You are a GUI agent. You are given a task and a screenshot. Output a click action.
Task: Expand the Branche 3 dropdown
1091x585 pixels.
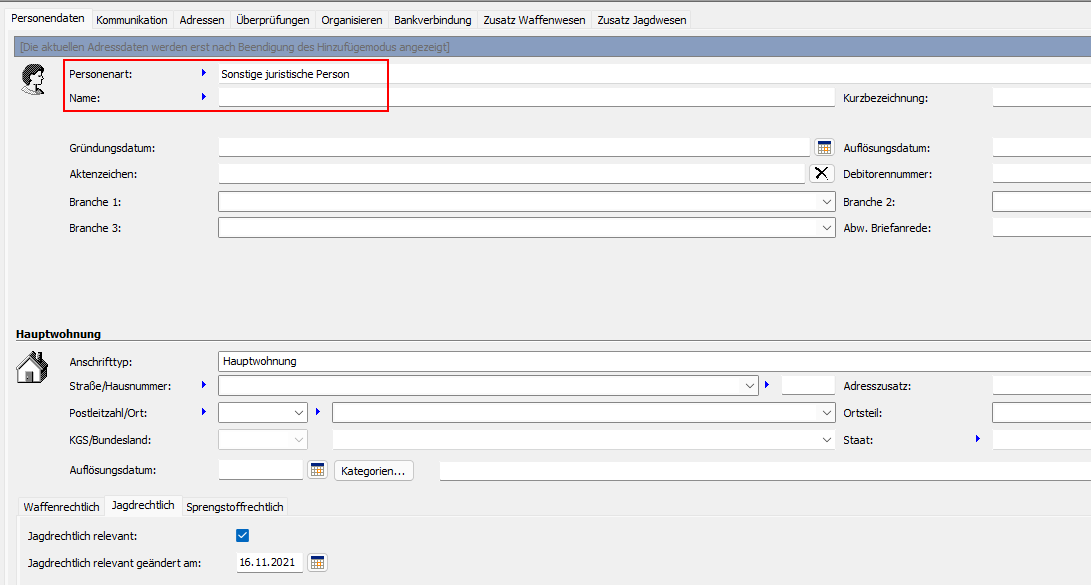[826, 228]
